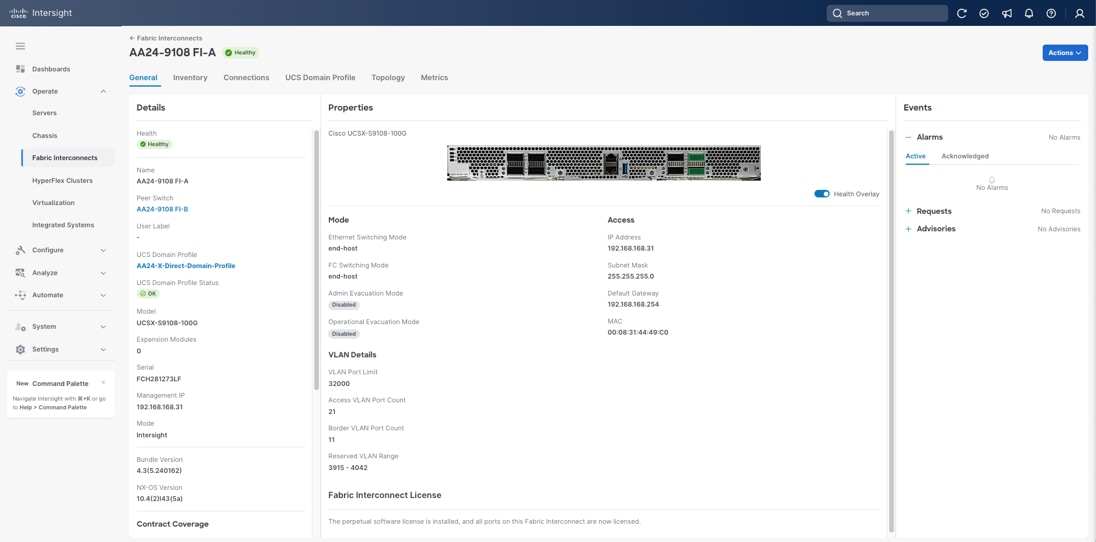The image size is (1096, 542).
Task: Select the Acknowledged alarms tab
Action: pos(965,156)
